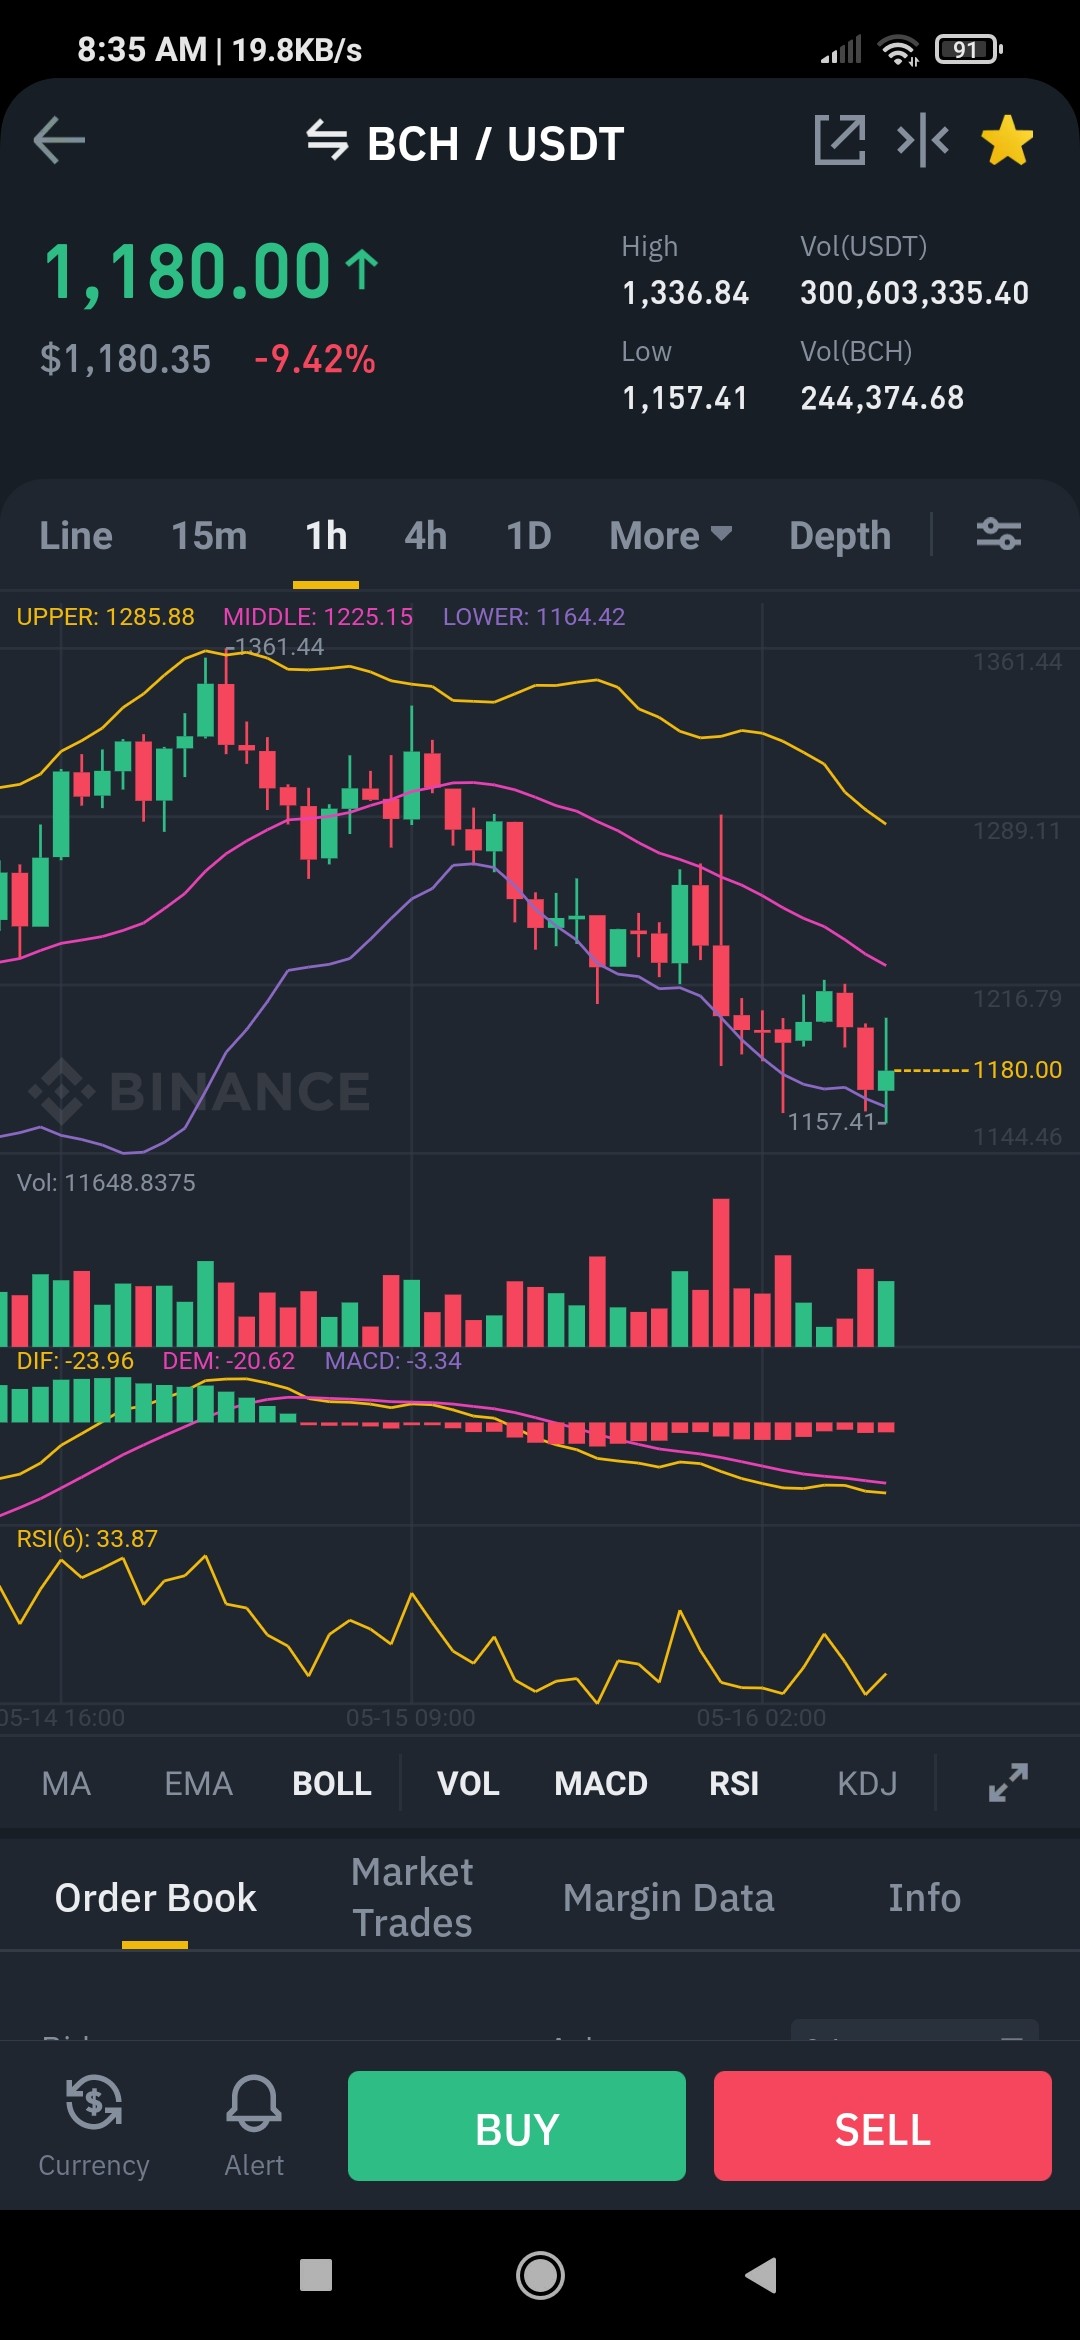Toggle the BOLL indicator off
The width and height of the screenshot is (1080, 2340).
tap(332, 1783)
